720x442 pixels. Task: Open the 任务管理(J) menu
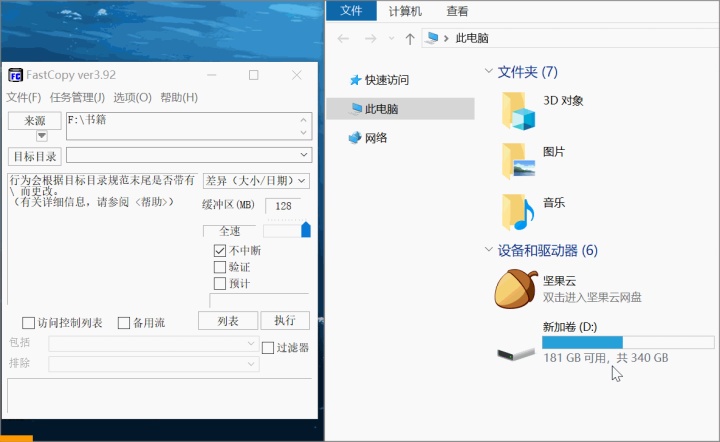point(77,97)
